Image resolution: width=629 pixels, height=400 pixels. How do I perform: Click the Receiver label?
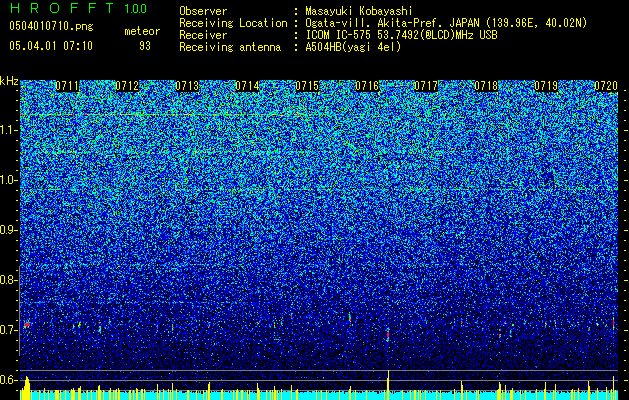[203, 35]
